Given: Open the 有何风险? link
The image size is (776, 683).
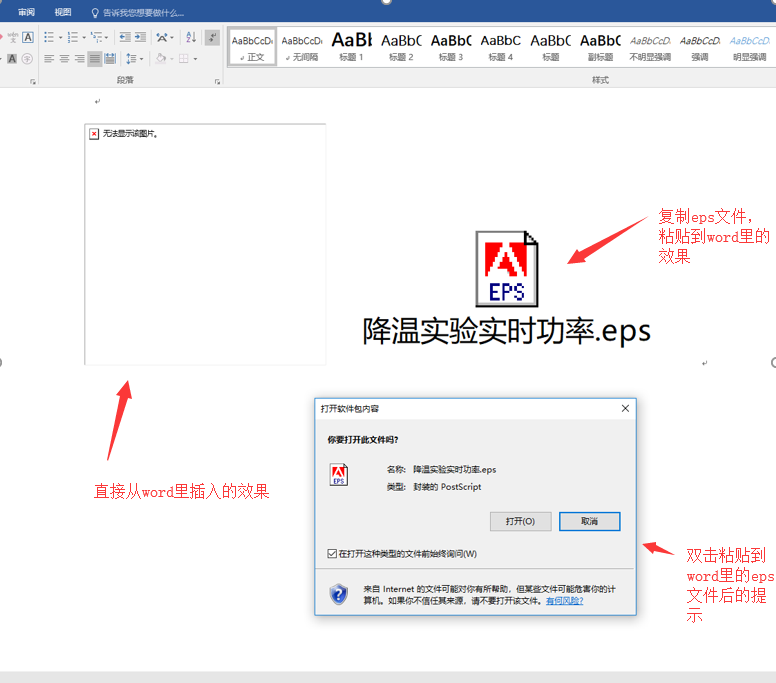Looking at the screenshot, I should (x=565, y=601).
